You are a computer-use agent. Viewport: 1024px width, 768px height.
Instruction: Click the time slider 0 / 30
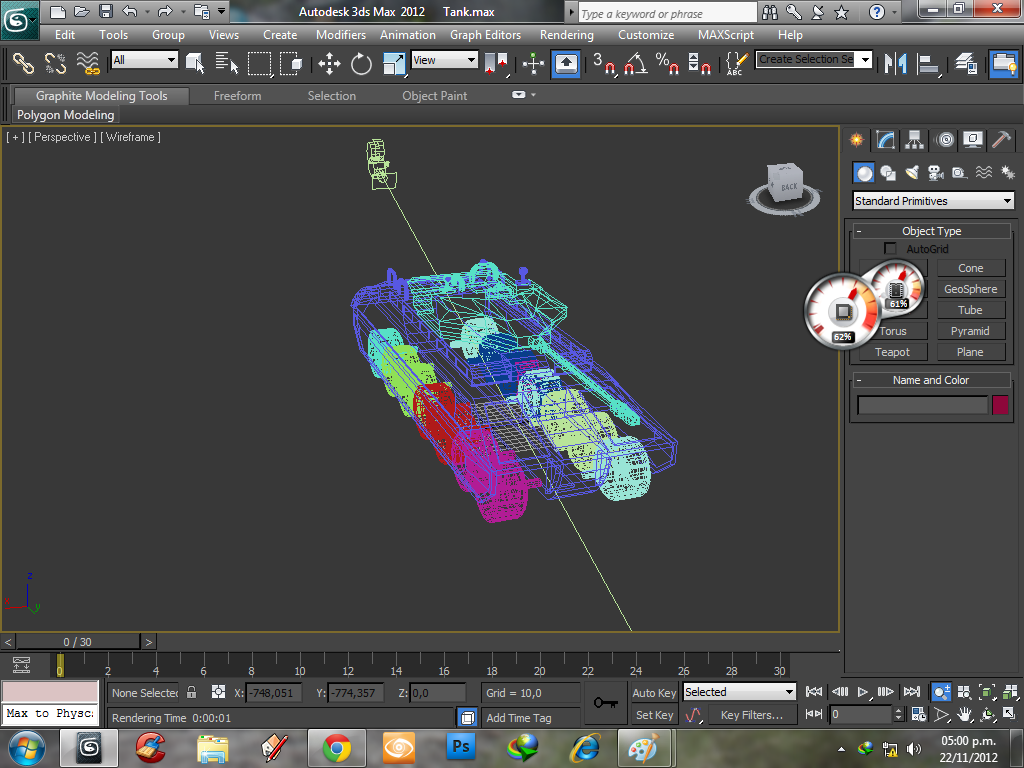[x=77, y=642]
